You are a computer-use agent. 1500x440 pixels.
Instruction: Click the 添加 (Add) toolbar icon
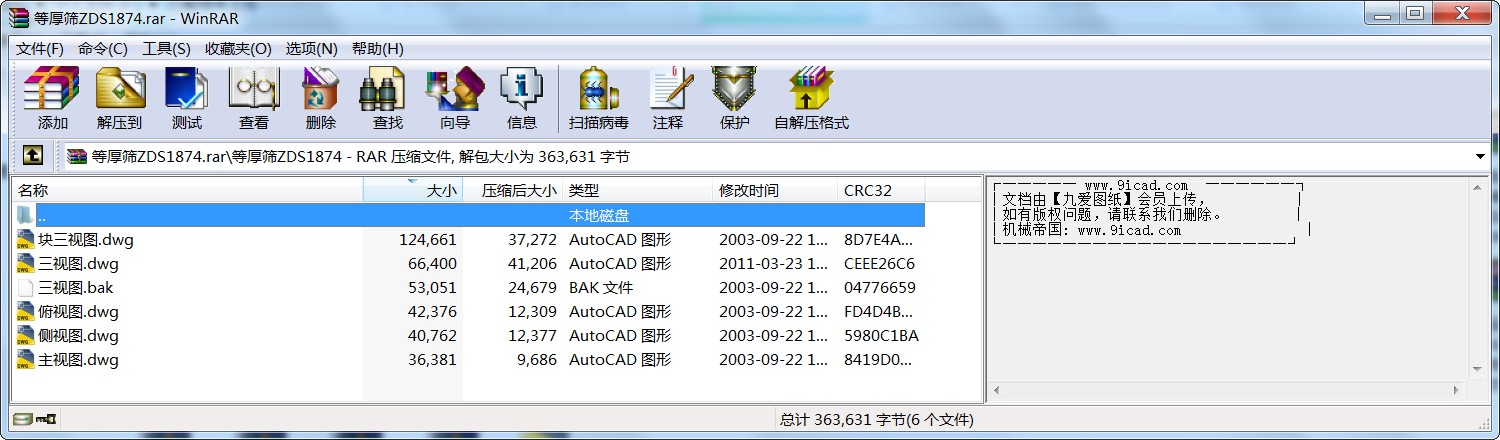pos(52,98)
